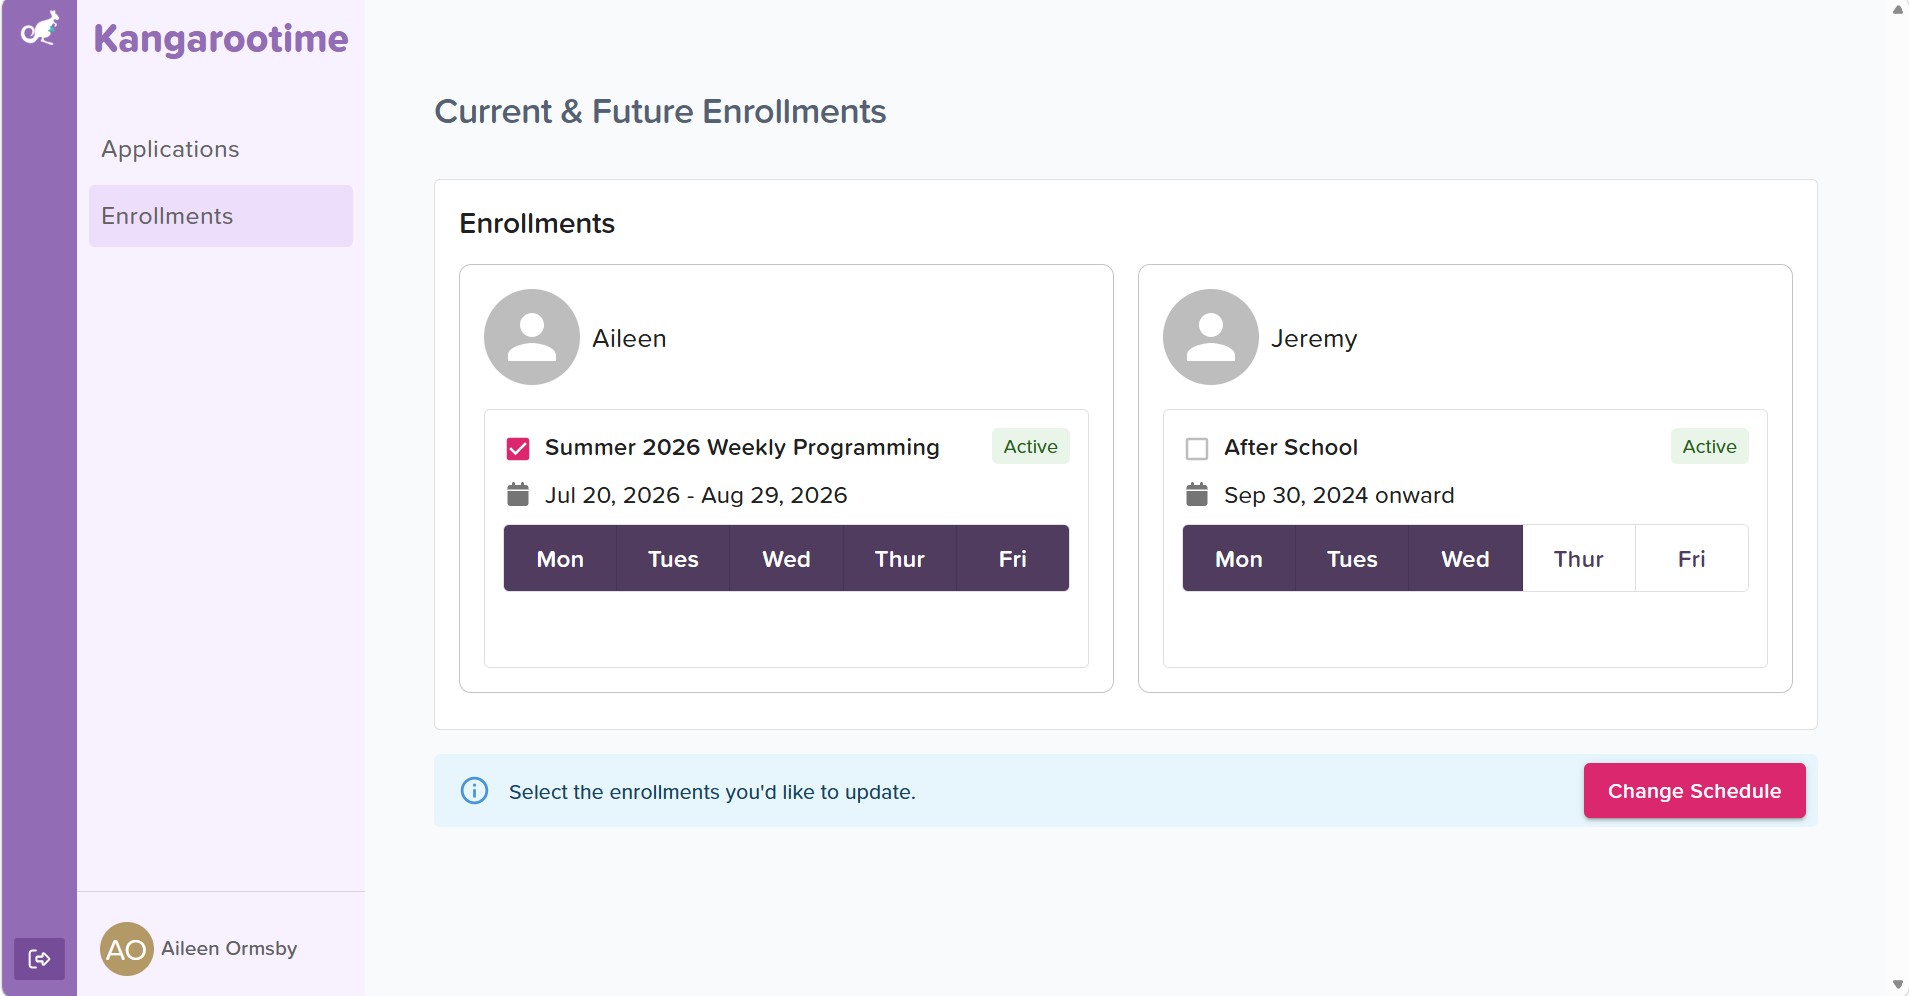This screenshot has height=996, width=1909.
Task: Click Jeremy's profile avatar icon
Action: click(x=1211, y=337)
